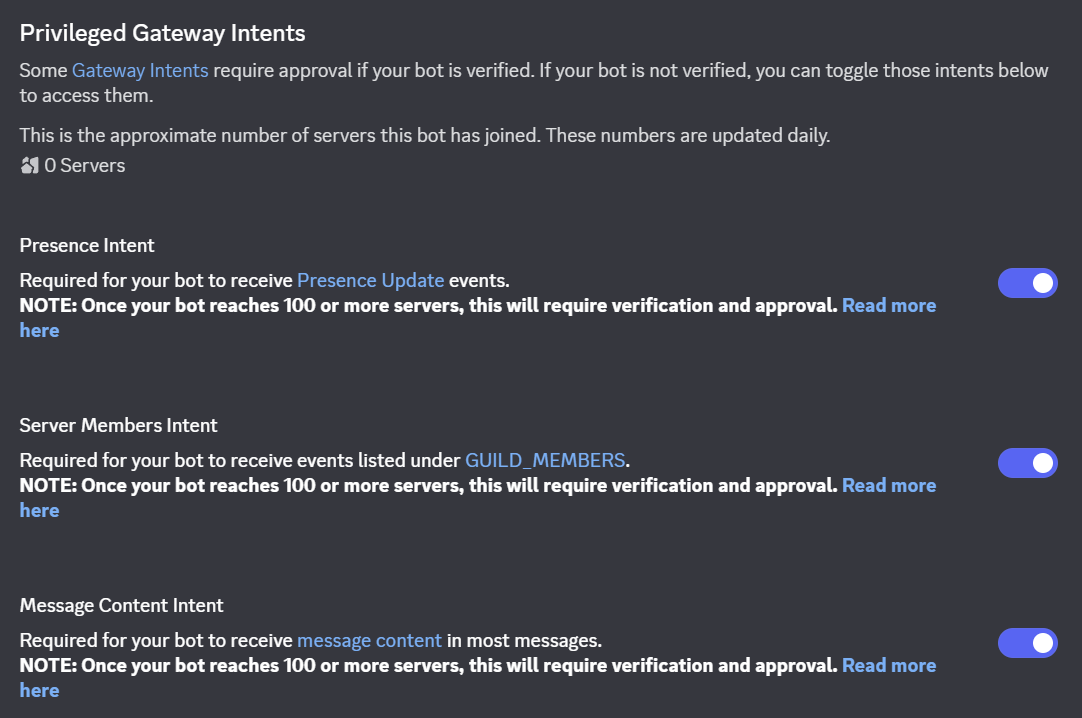Follow the Presence Update link
The height and width of the screenshot is (718, 1082).
click(x=371, y=281)
